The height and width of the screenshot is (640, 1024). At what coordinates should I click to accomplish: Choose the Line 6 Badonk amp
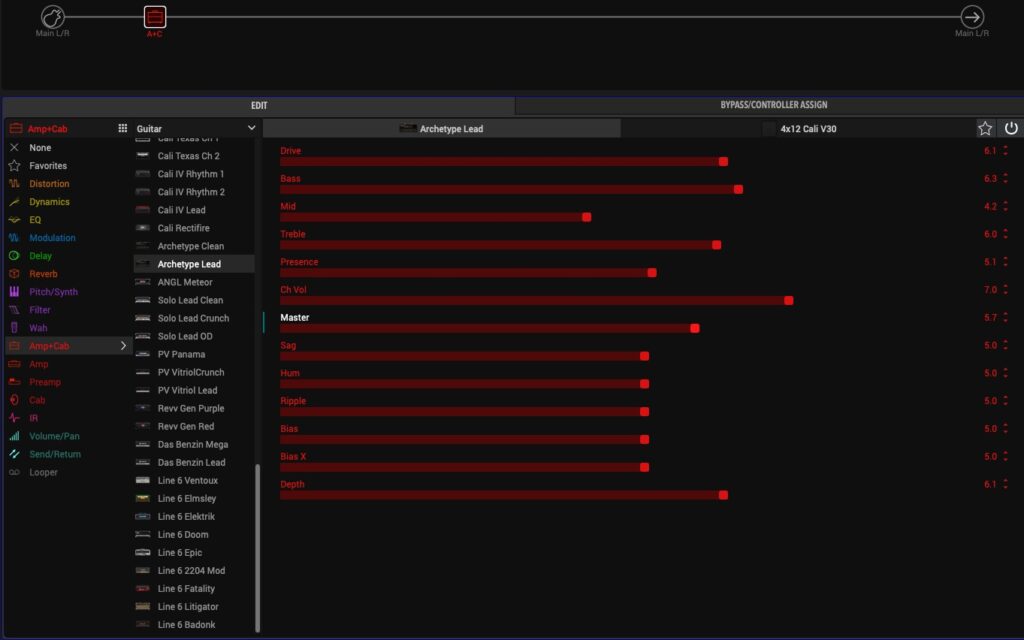click(x=188, y=624)
